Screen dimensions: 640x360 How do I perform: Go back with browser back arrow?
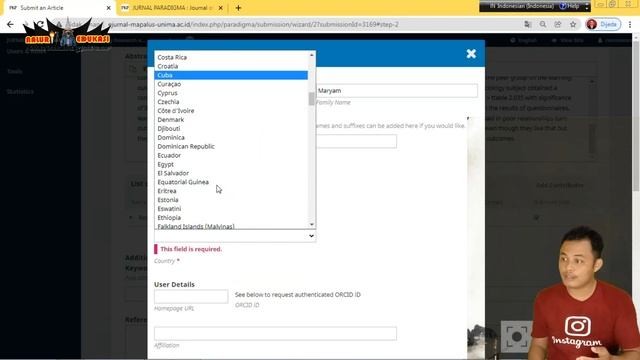10,24
